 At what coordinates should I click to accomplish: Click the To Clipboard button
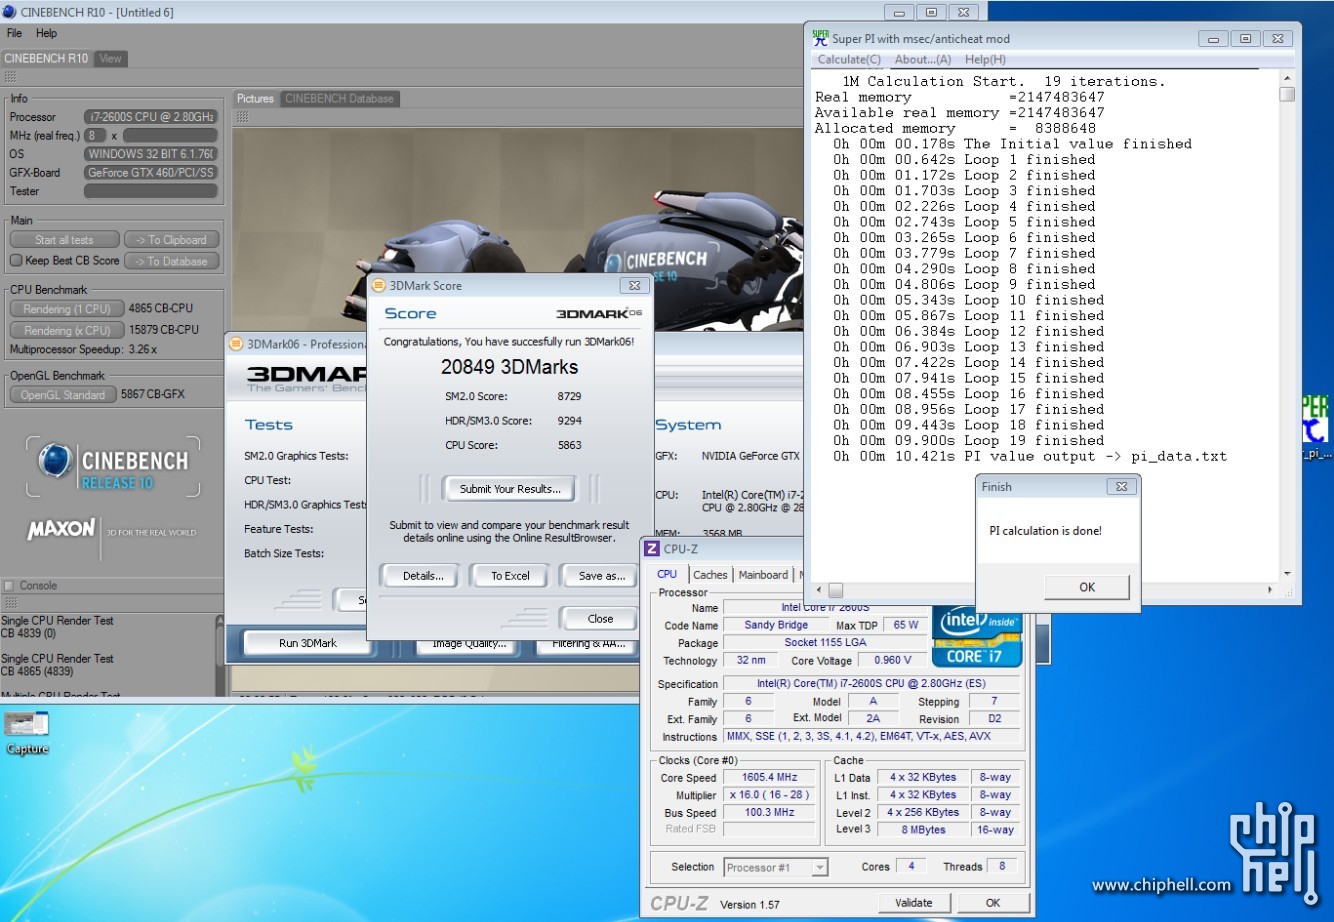(x=171, y=240)
